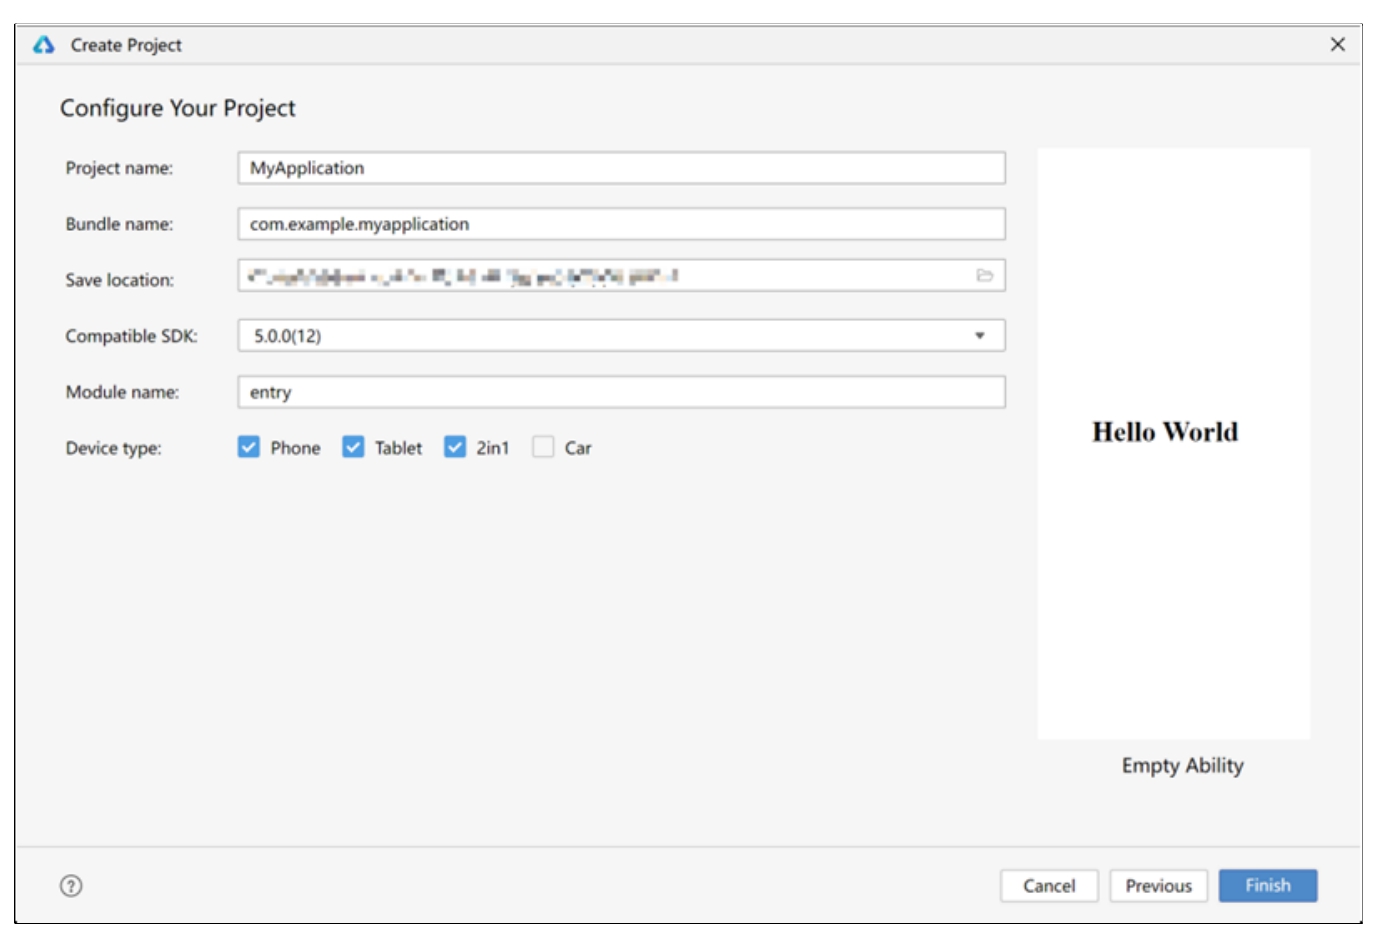Enable the Car device type
The width and height of the screenshot is (1380, 935).
(x=543, y=447)
